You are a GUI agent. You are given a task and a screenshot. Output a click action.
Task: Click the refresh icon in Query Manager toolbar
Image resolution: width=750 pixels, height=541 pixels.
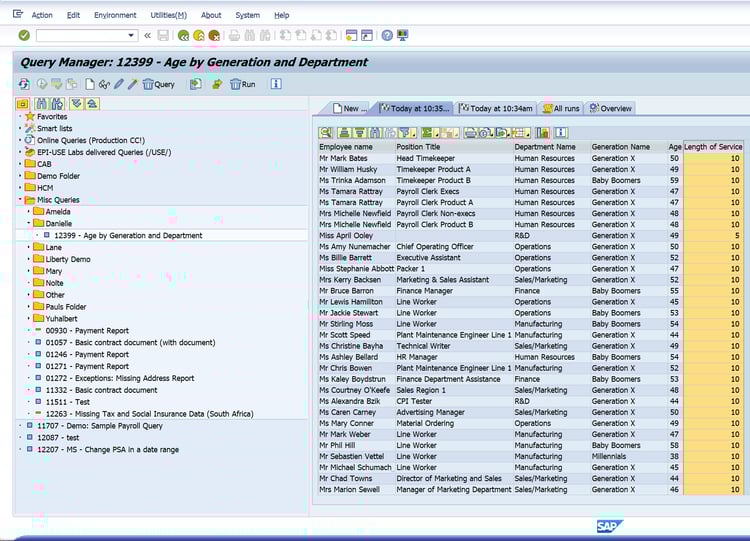point(24,84)
